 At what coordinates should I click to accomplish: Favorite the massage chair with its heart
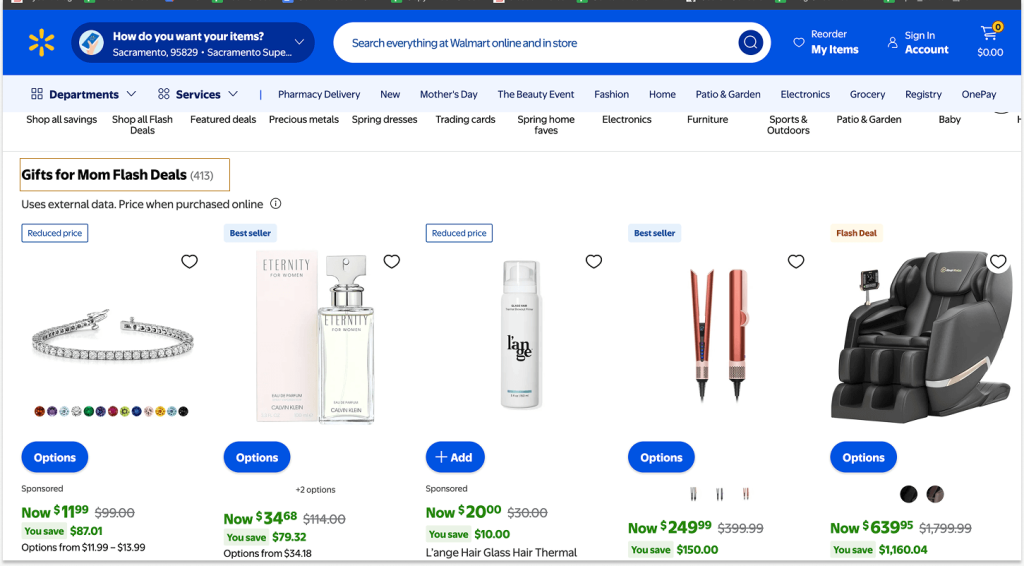point(998,262)
